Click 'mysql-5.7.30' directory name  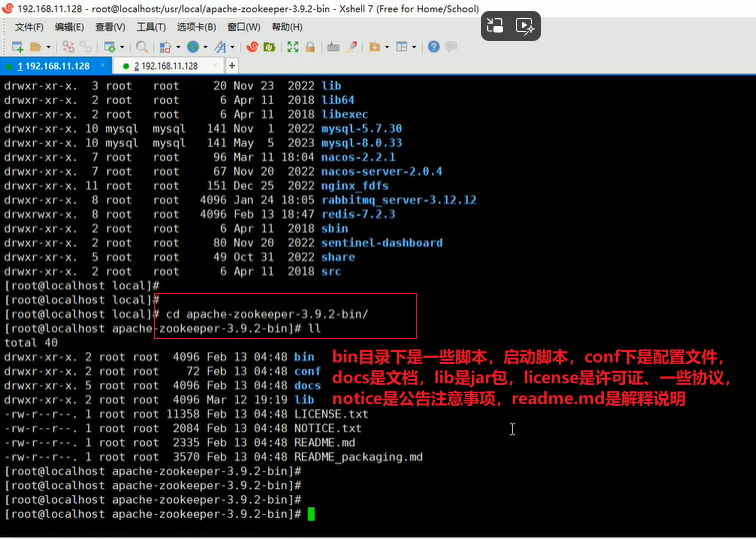click(362, 129)
